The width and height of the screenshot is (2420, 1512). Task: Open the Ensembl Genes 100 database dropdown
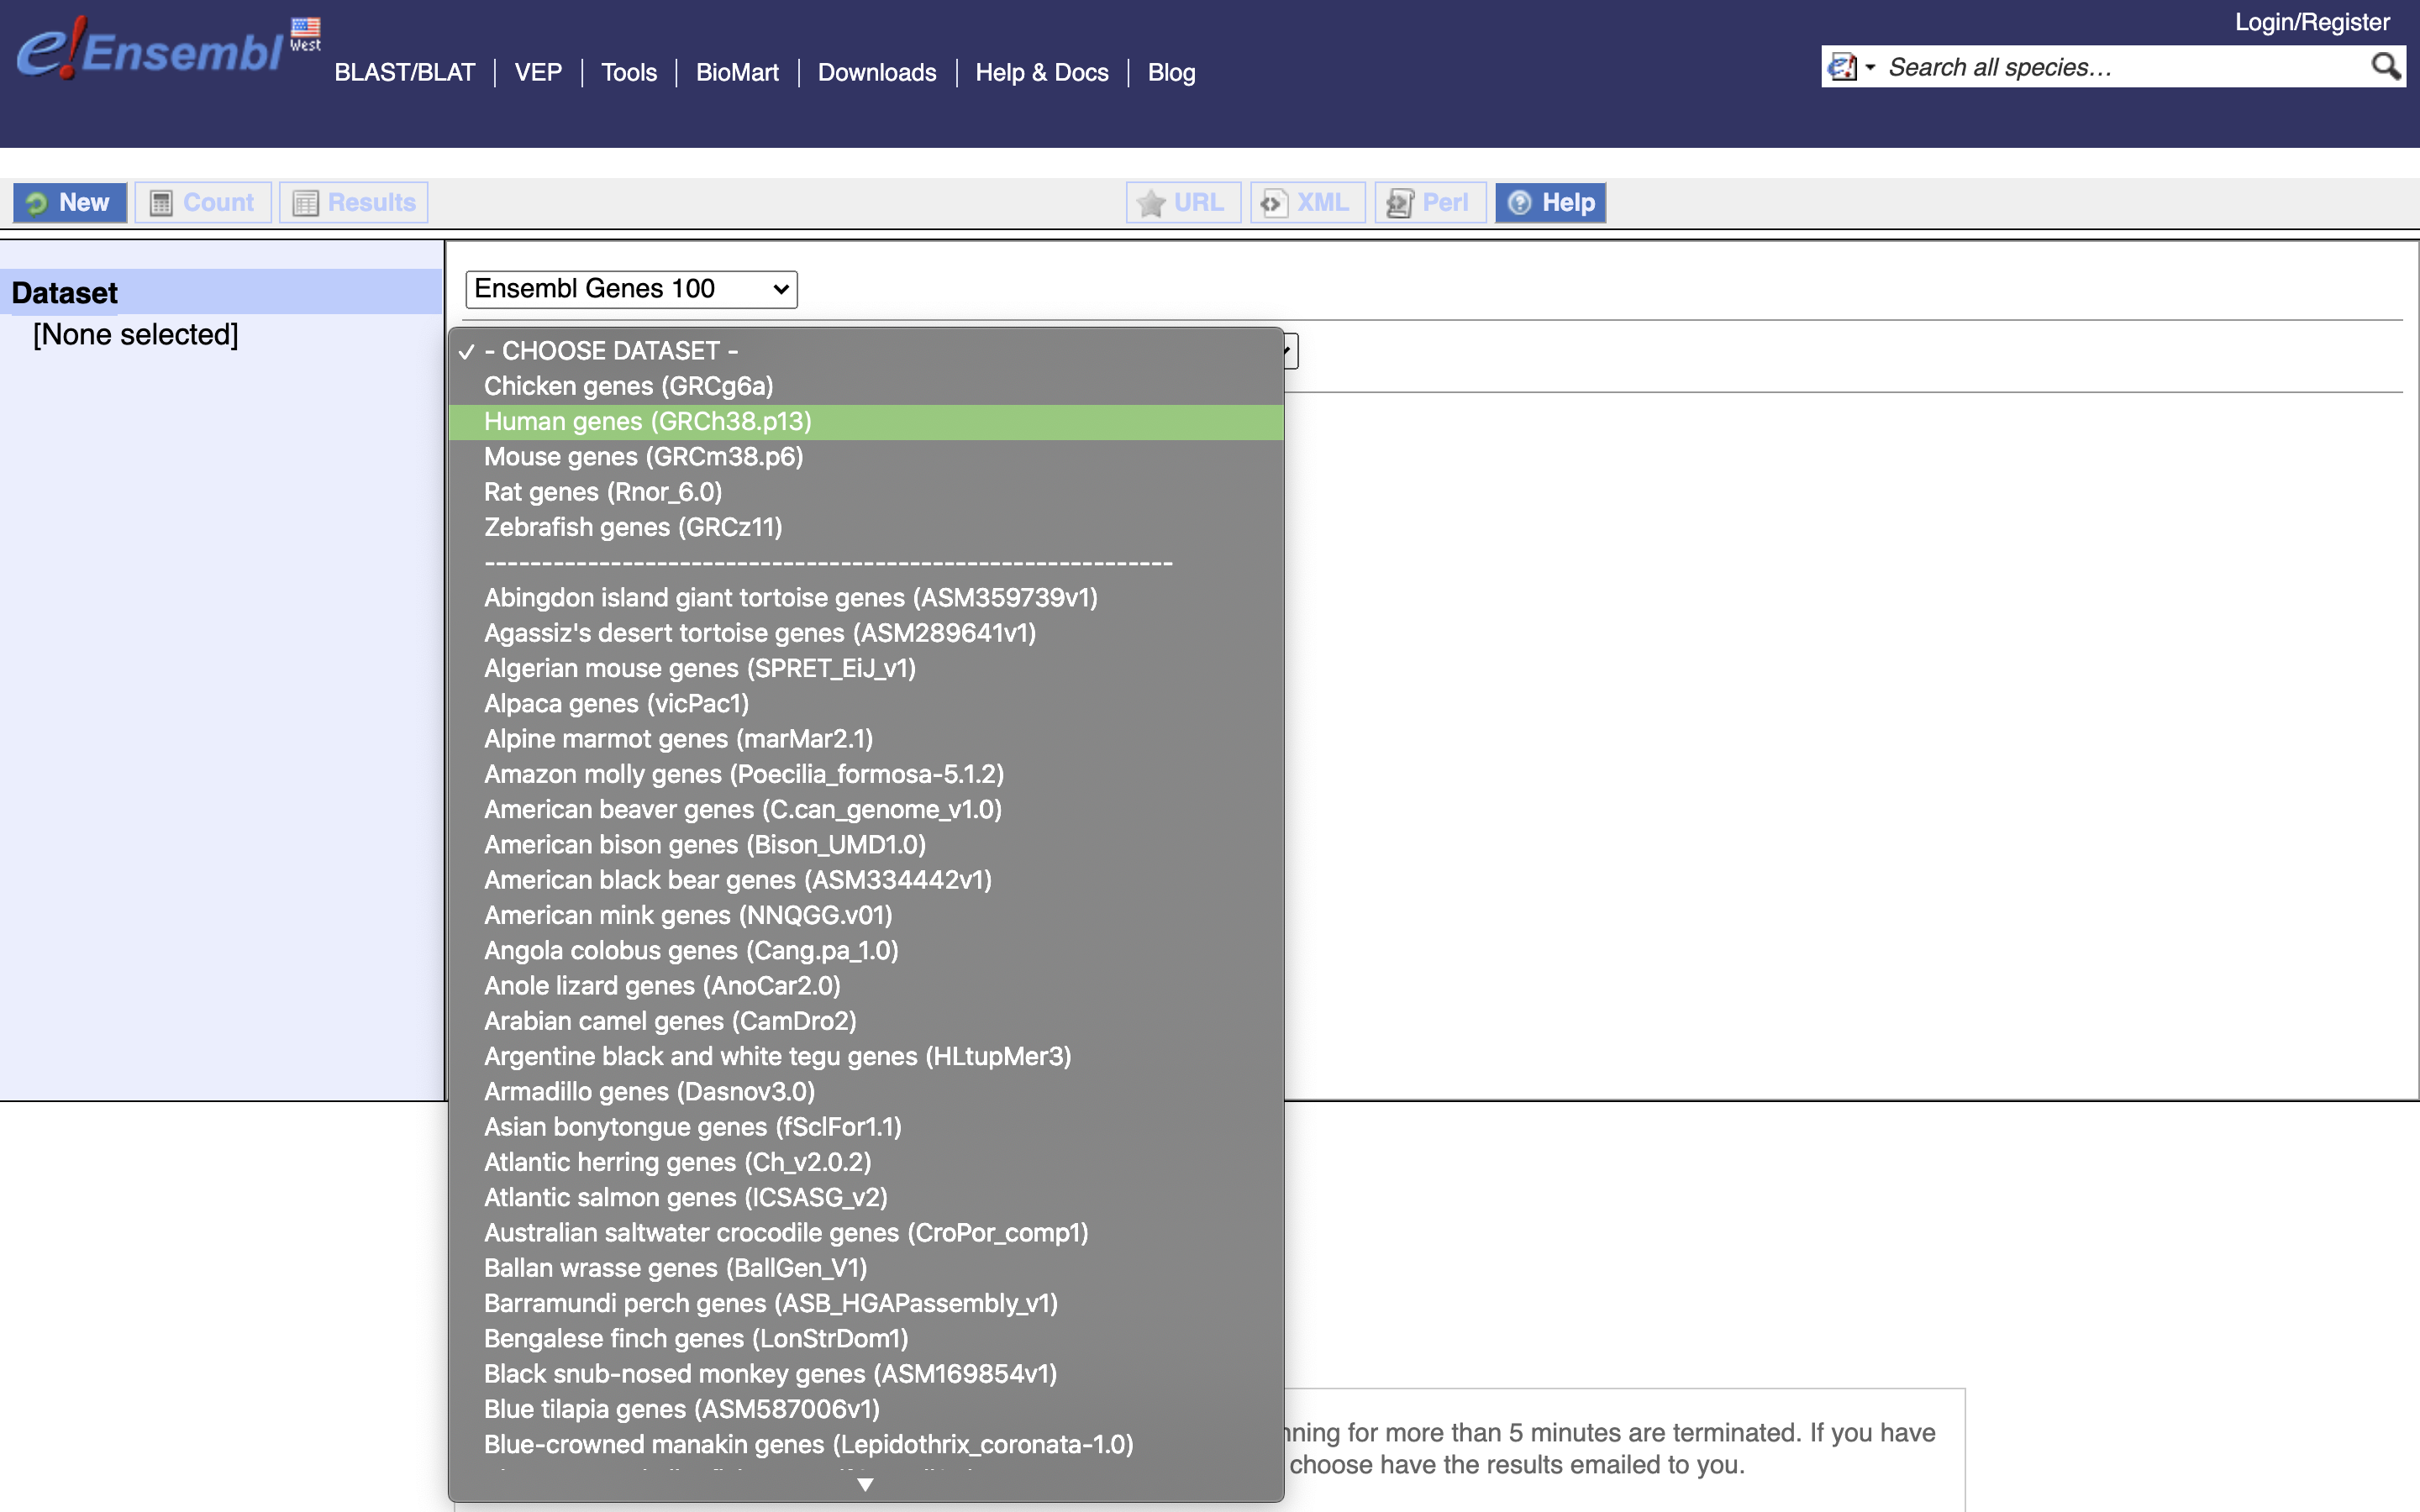click(x=631, y=289)
